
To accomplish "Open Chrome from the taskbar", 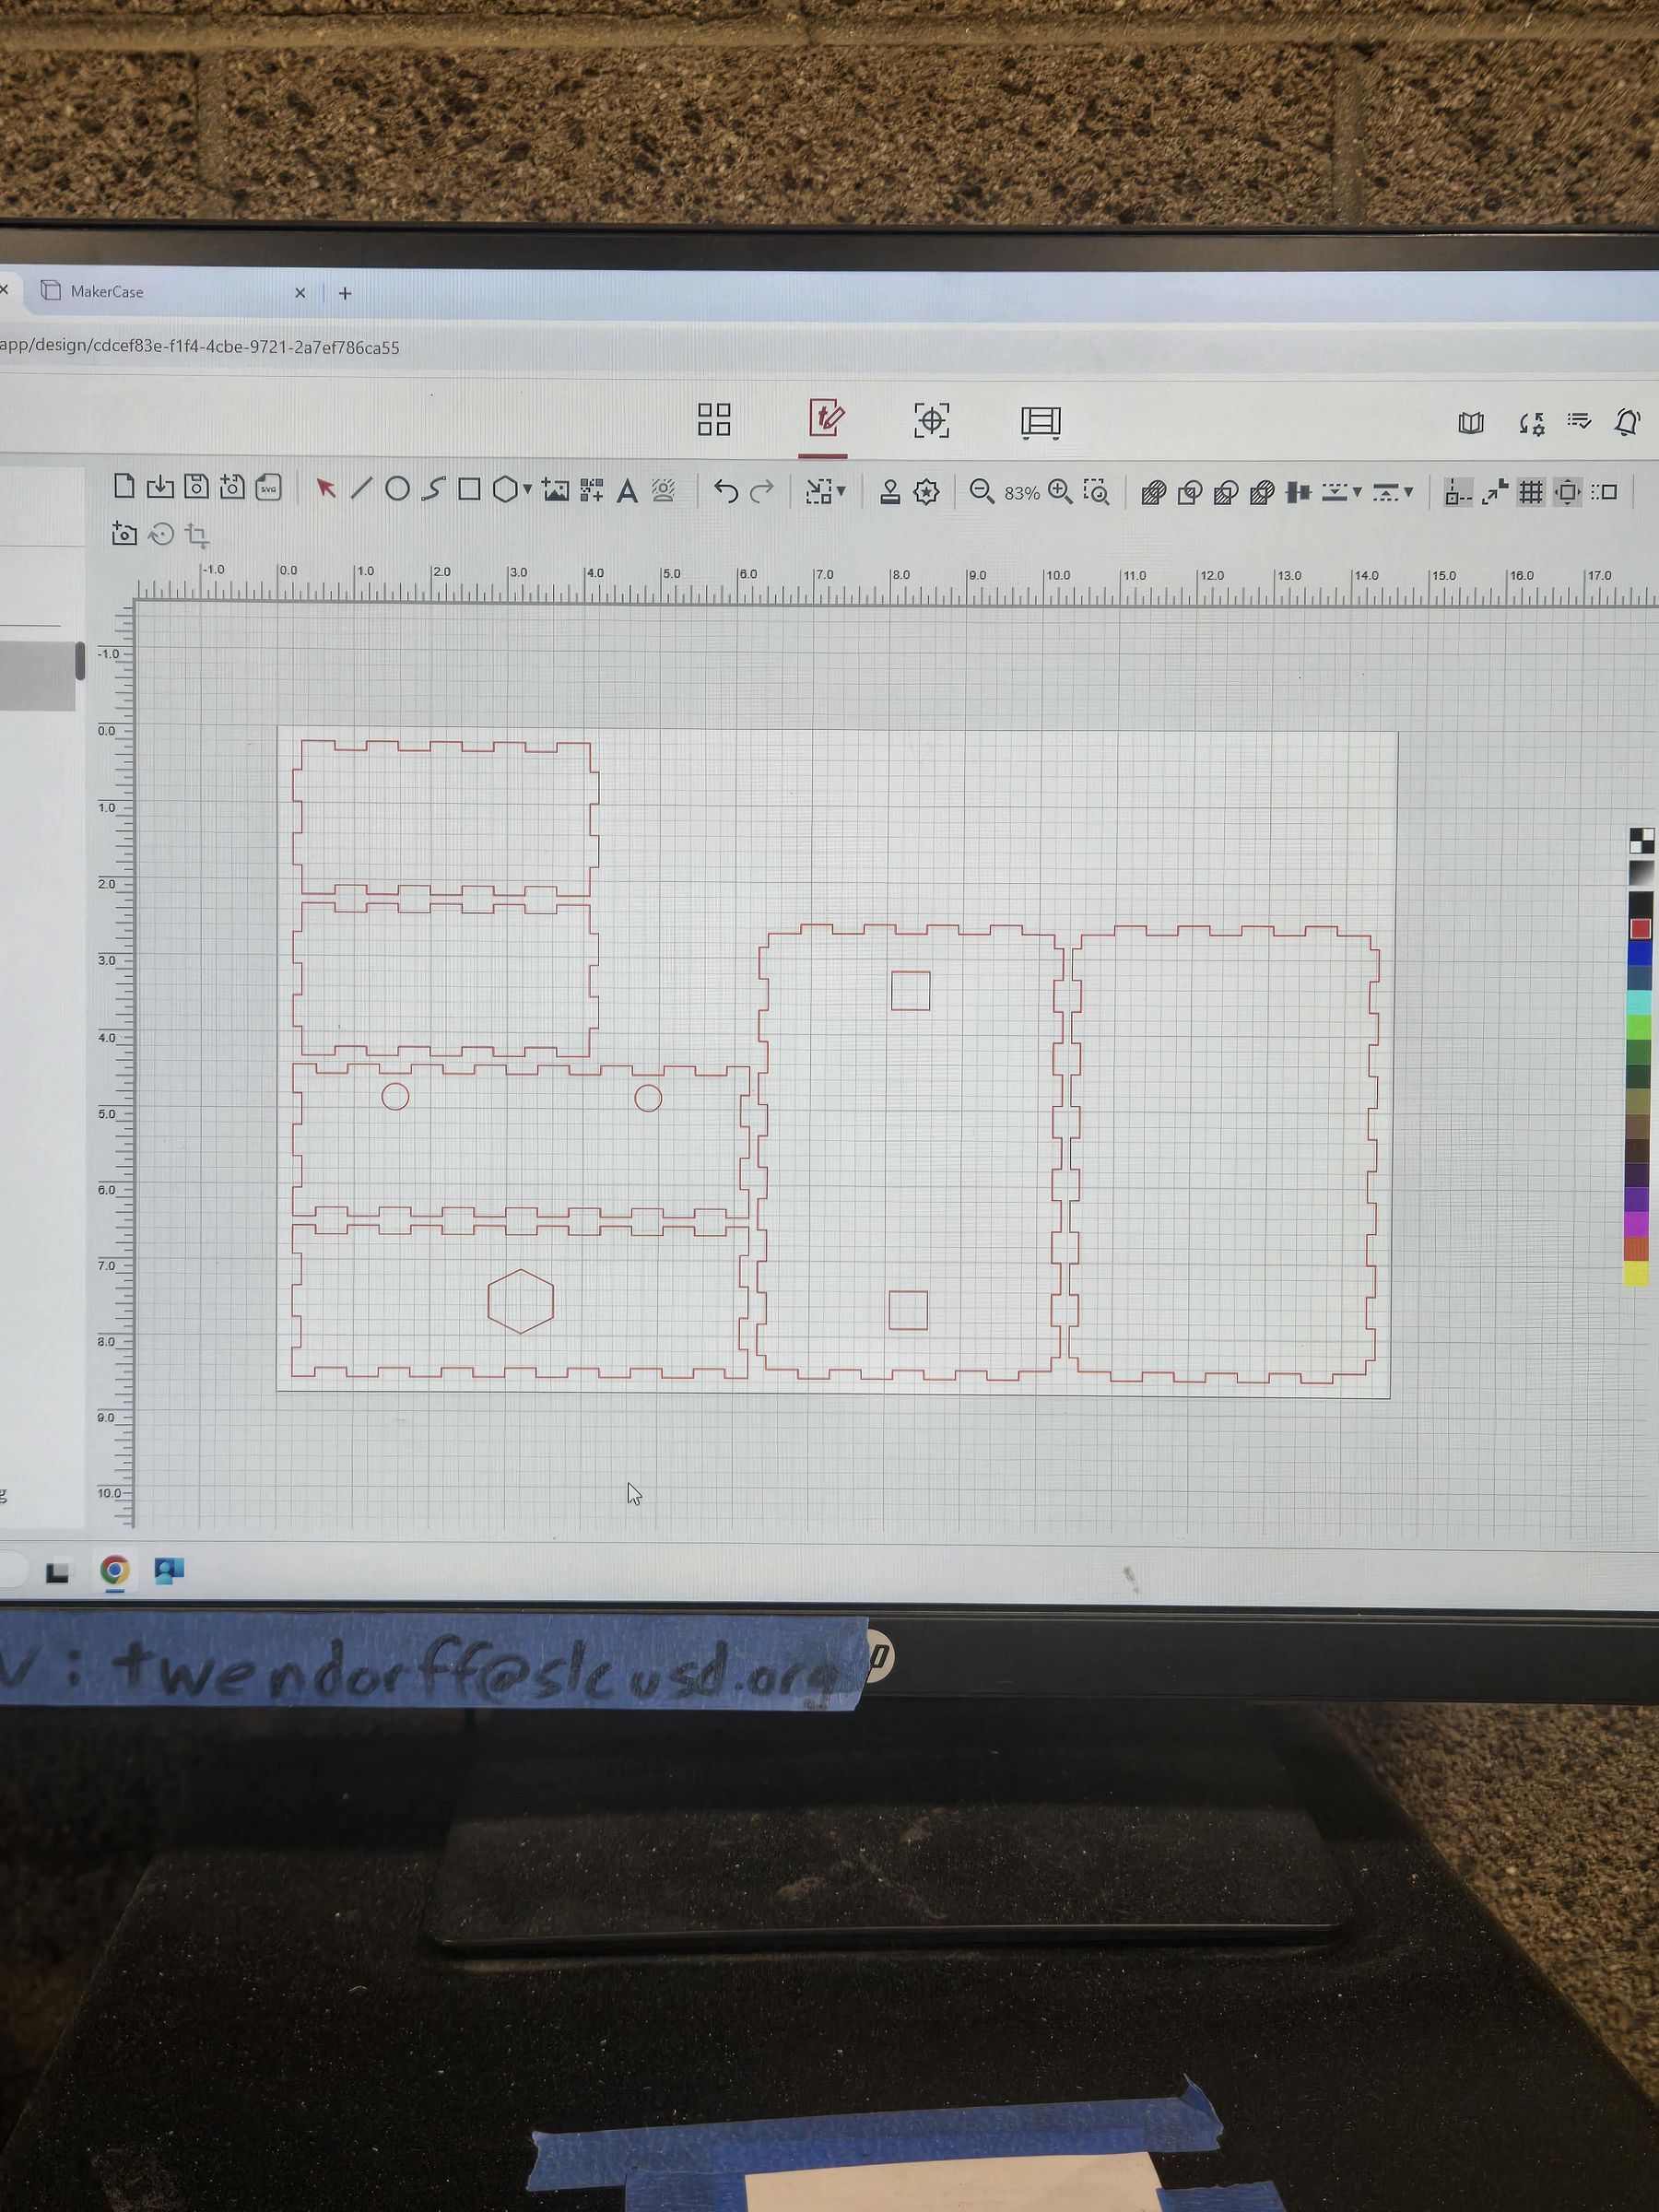I will coord(114,1571).
